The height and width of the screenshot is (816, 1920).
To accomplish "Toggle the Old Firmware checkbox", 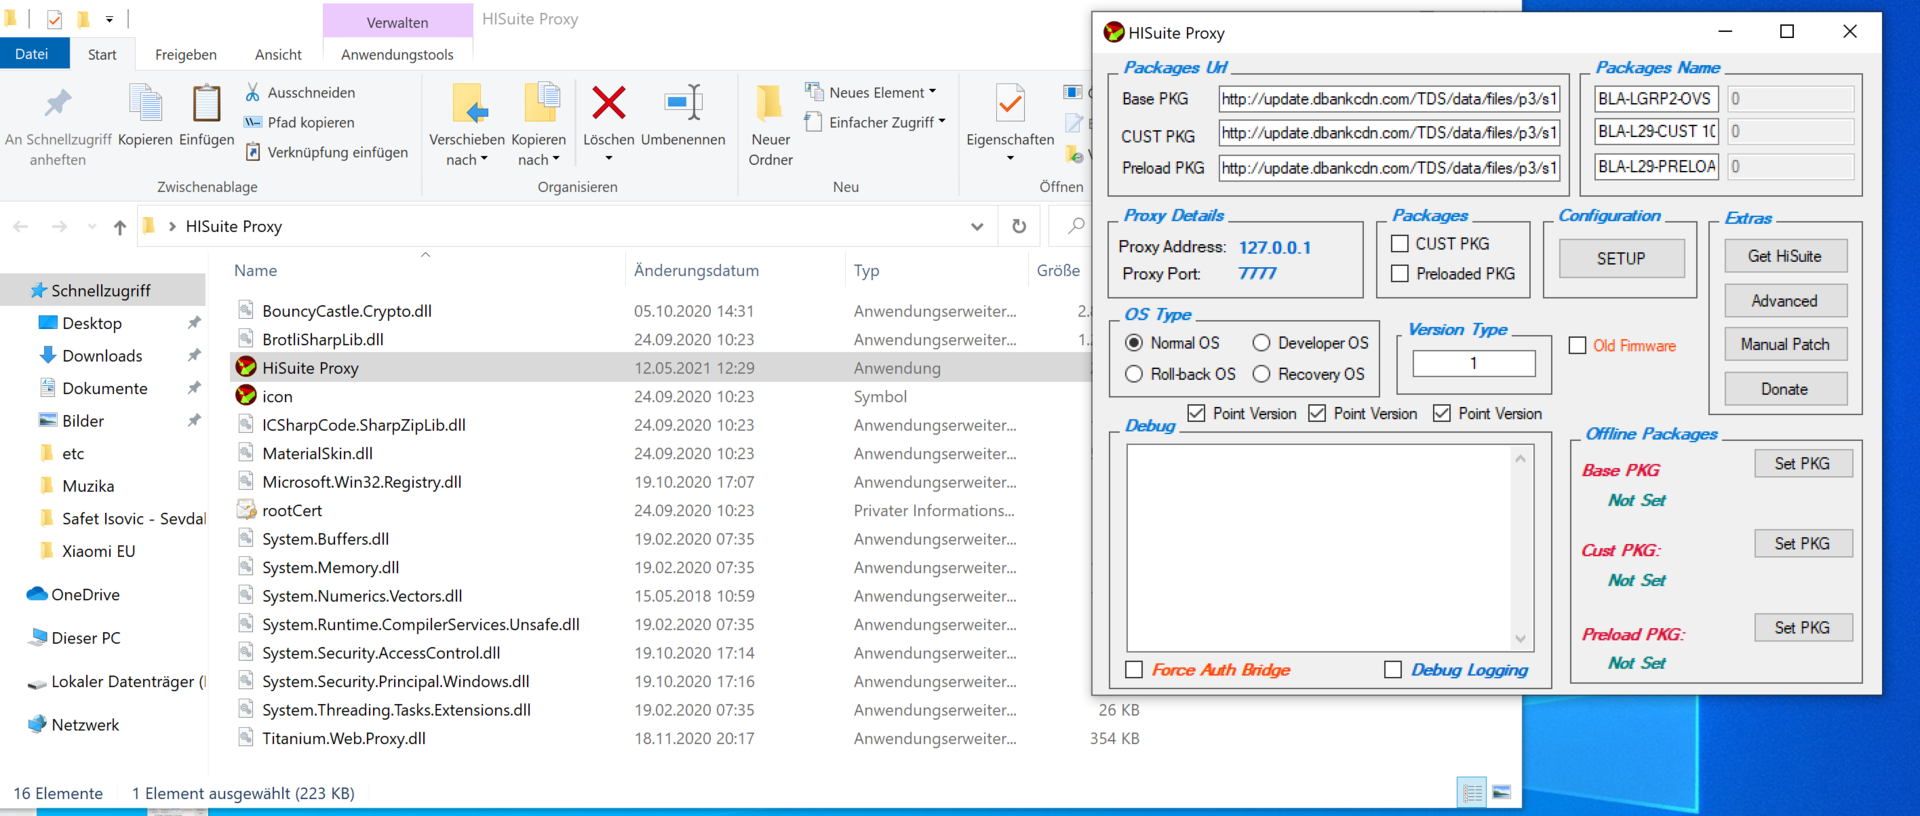I will [x=1577, y=345].
